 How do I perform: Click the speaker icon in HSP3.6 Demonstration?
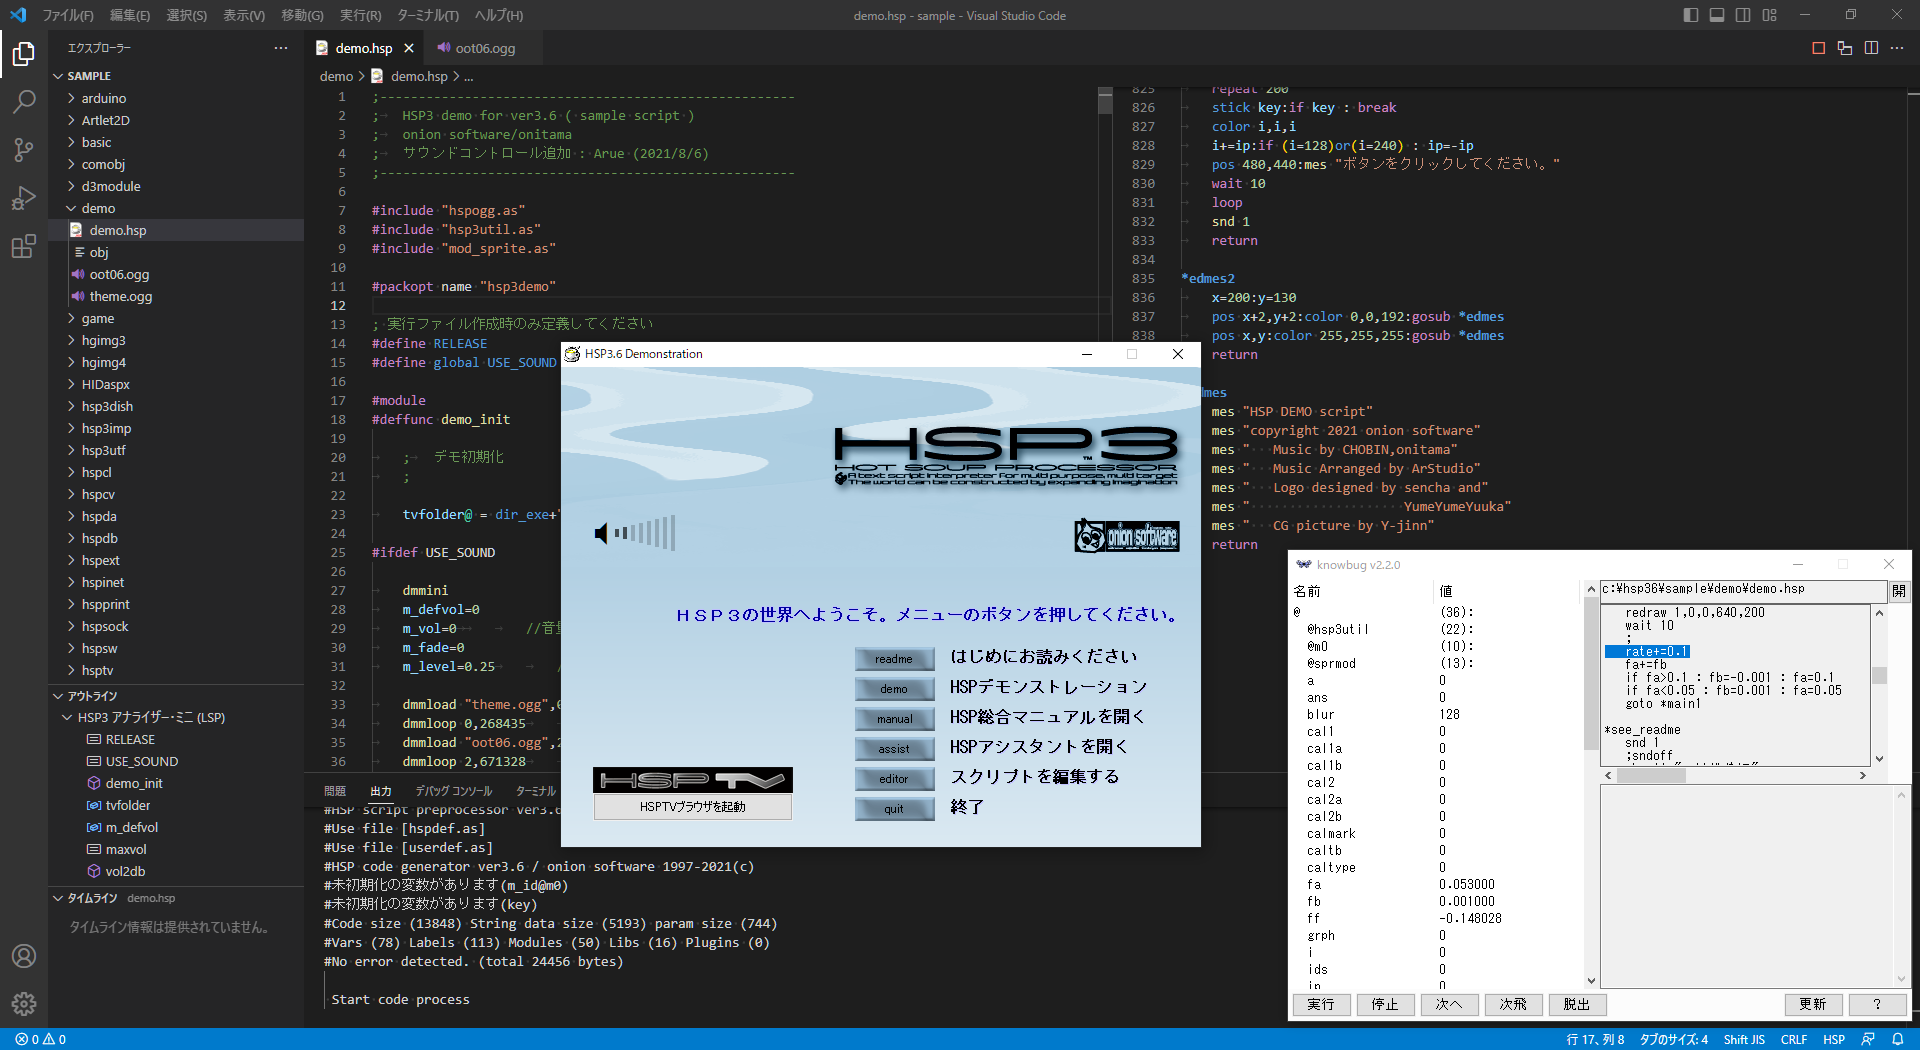[599, 533]
